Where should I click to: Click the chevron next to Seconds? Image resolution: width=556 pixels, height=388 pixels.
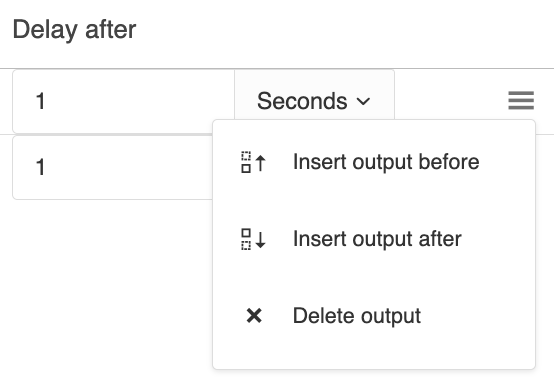pyautogui.click(x=363, y=102)
